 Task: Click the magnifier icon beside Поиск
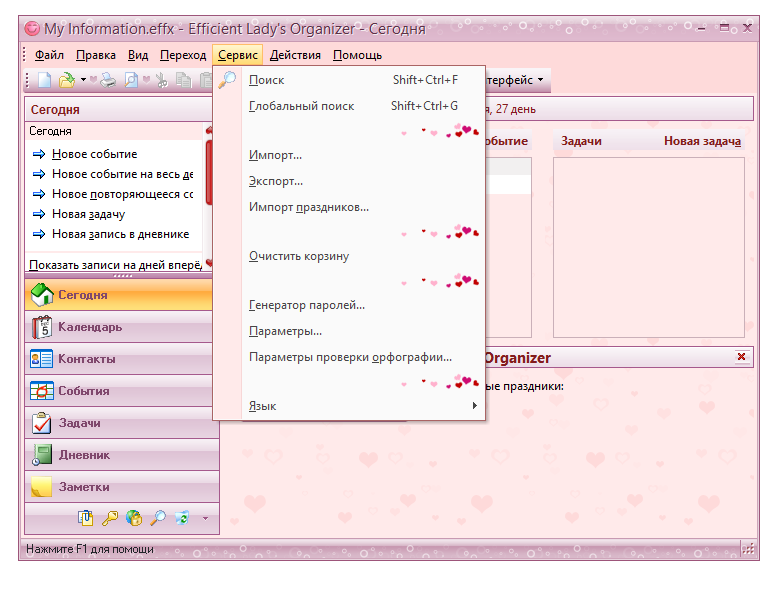tap(228, 79)
